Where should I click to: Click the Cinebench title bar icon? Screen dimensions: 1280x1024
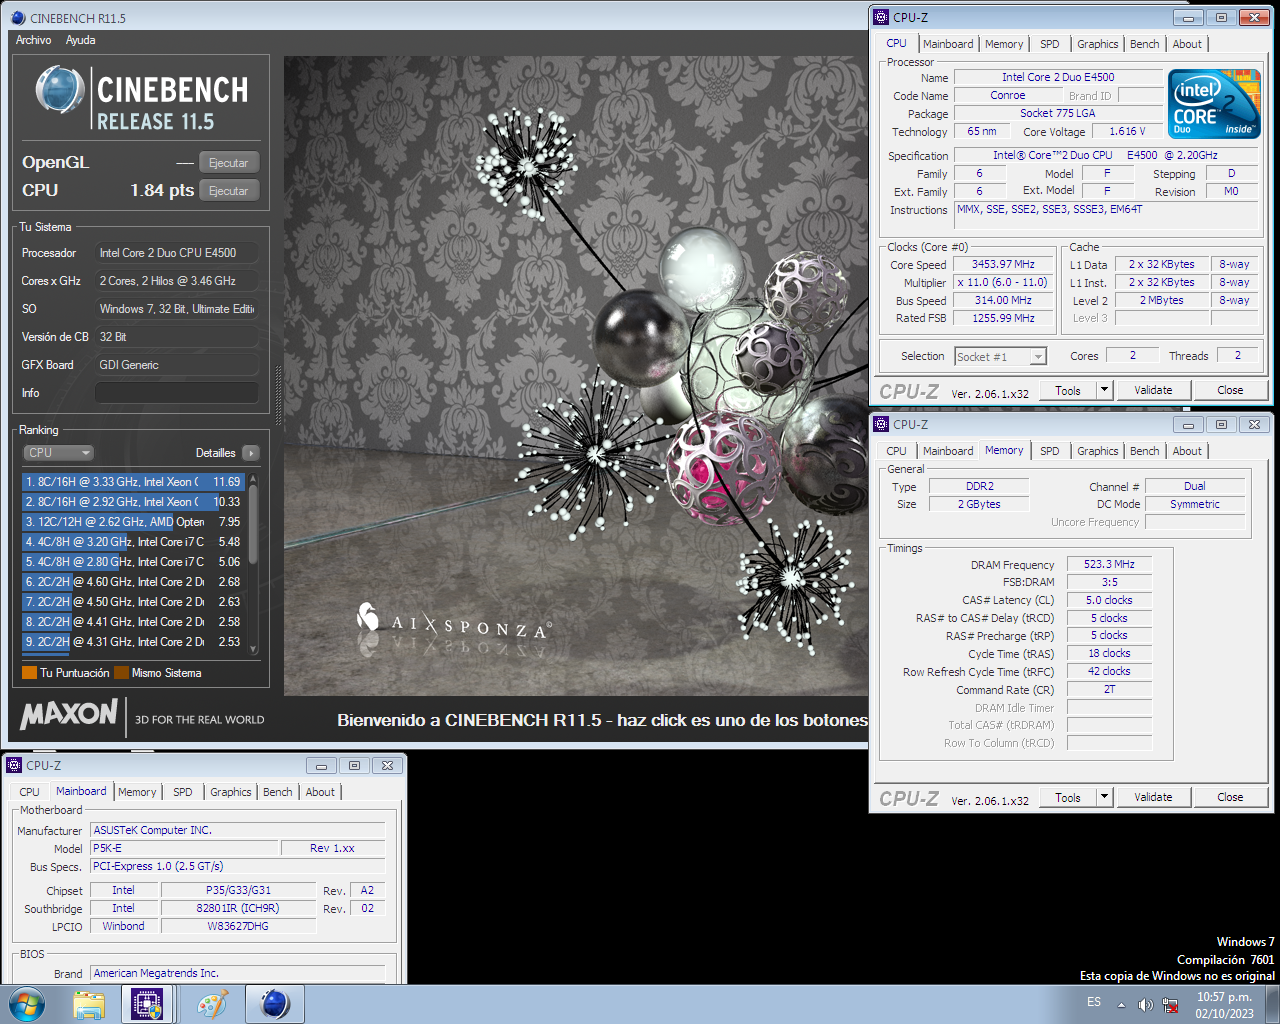(18, 17)
